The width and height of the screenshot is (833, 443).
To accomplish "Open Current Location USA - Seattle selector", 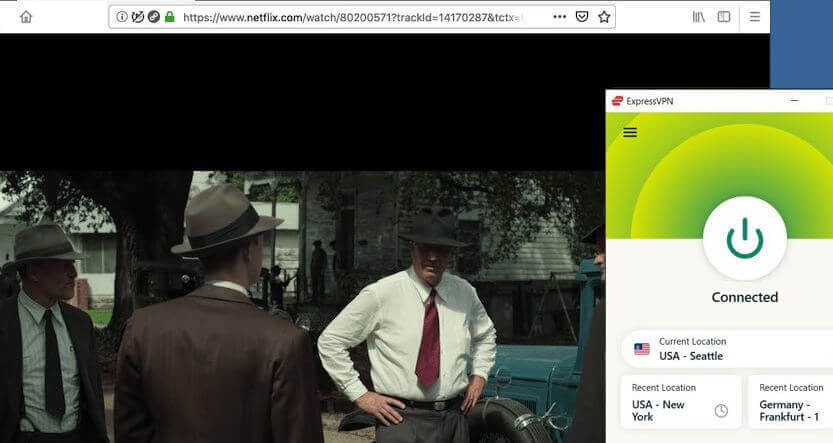I will point(727,349).
